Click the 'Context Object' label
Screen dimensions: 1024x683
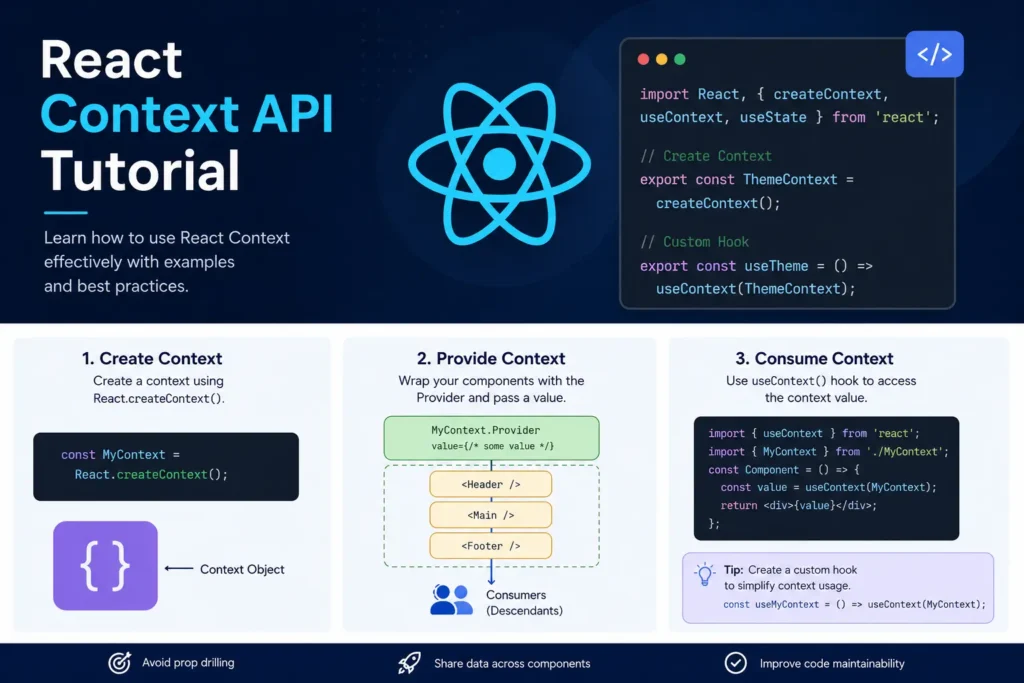242,569
